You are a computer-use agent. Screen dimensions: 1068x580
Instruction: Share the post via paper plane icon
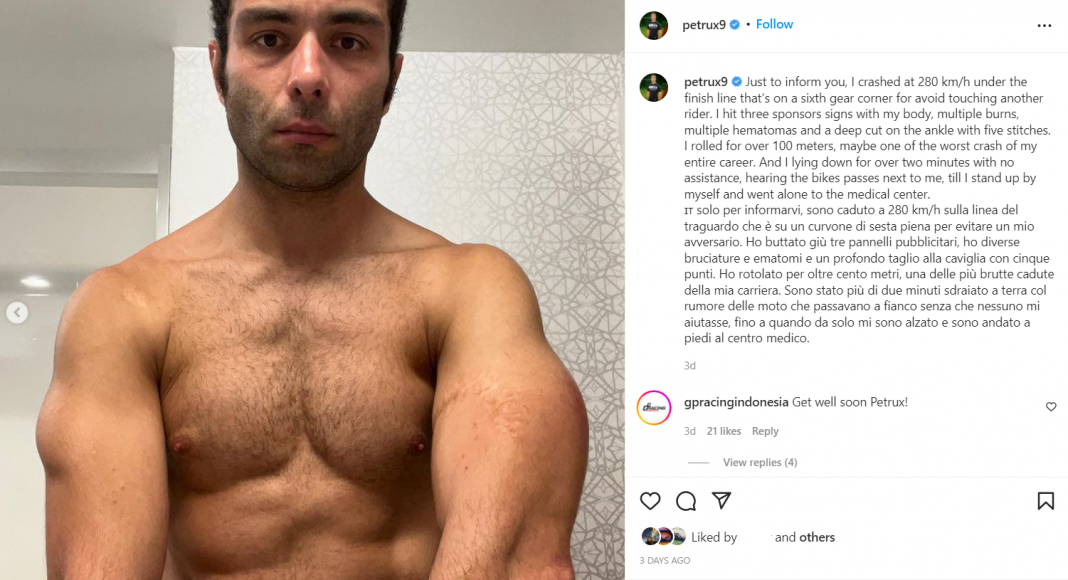(x=721, y=500)
